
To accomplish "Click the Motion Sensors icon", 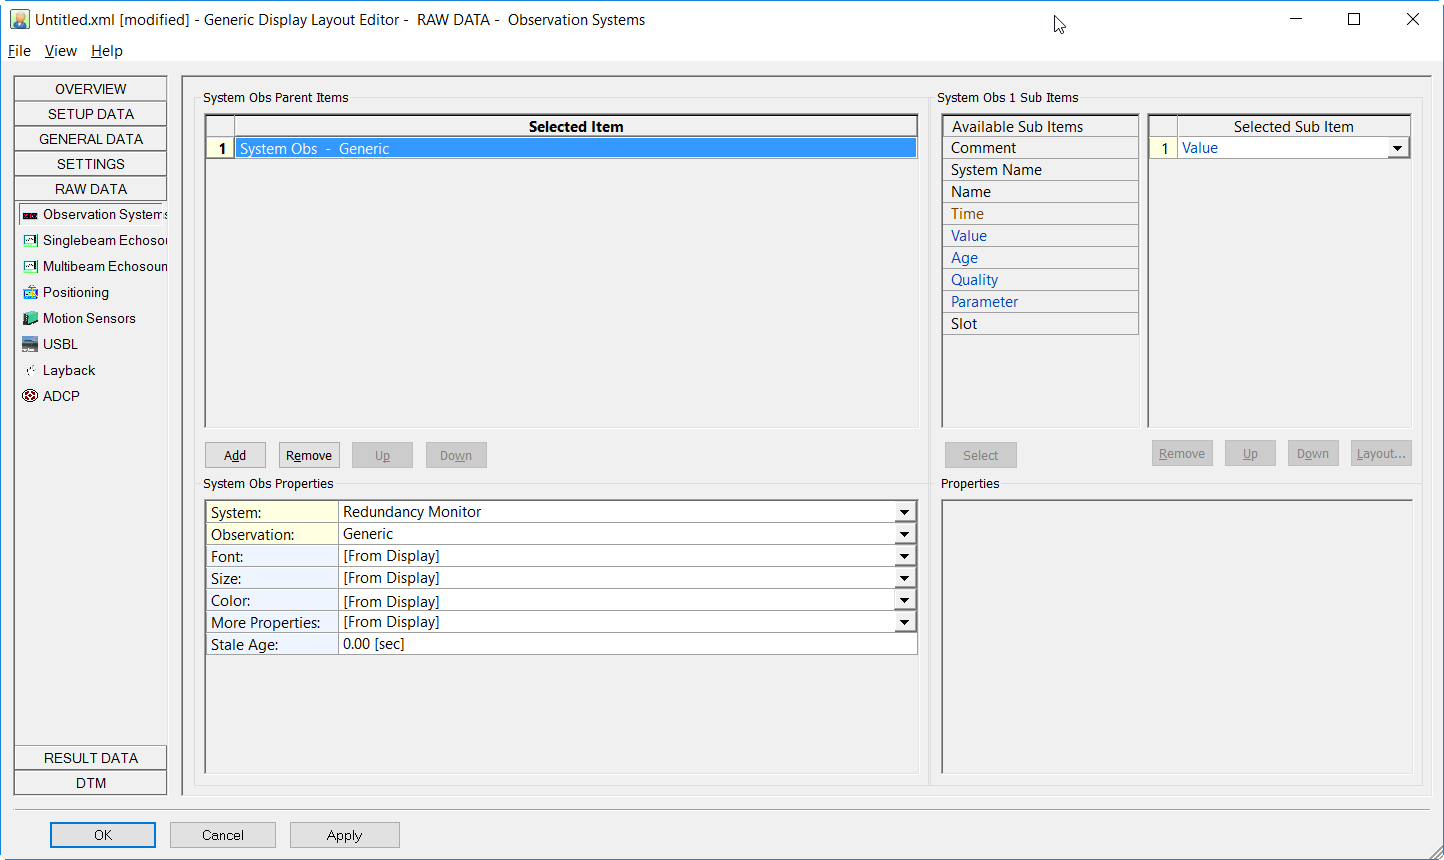I will tap(30, 319).
